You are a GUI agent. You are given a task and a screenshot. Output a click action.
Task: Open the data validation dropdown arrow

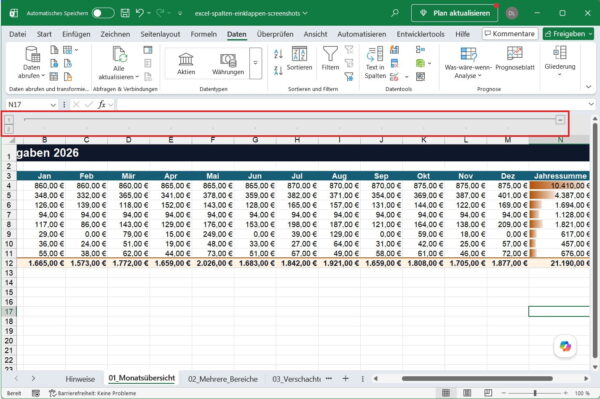406,77
